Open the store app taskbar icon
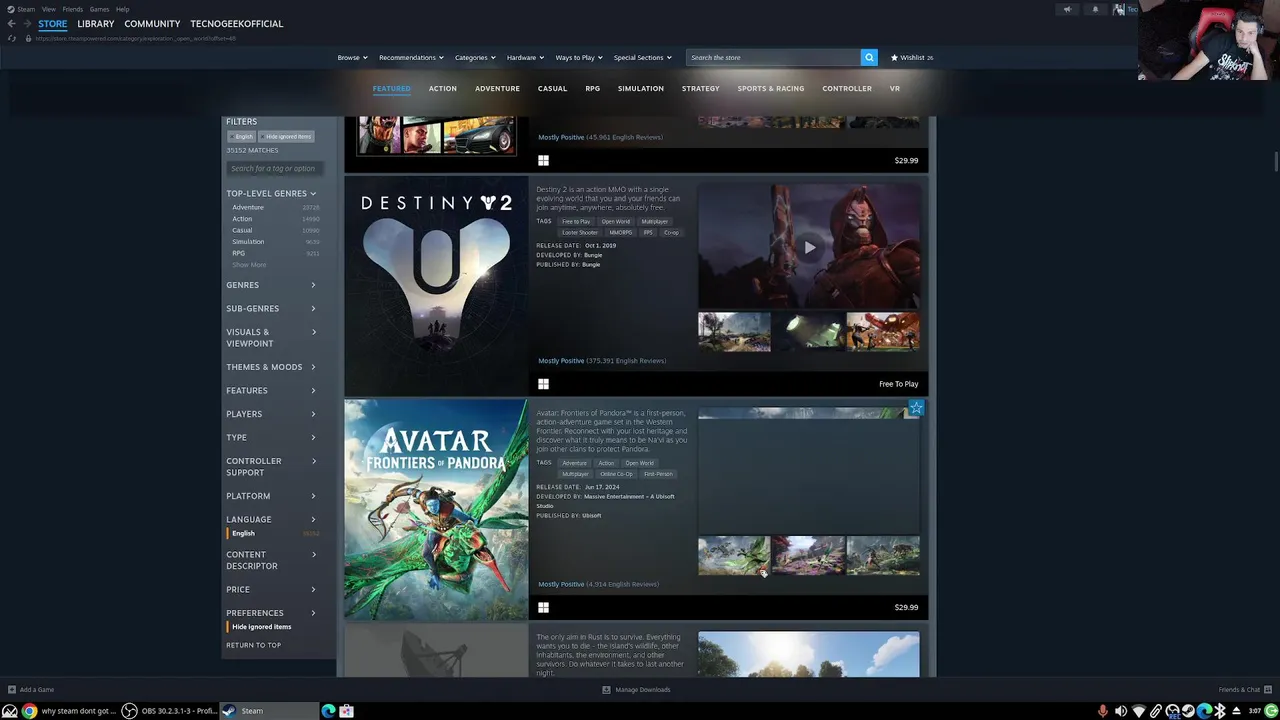The image size is (1280, 720). [x=346, y=711]
